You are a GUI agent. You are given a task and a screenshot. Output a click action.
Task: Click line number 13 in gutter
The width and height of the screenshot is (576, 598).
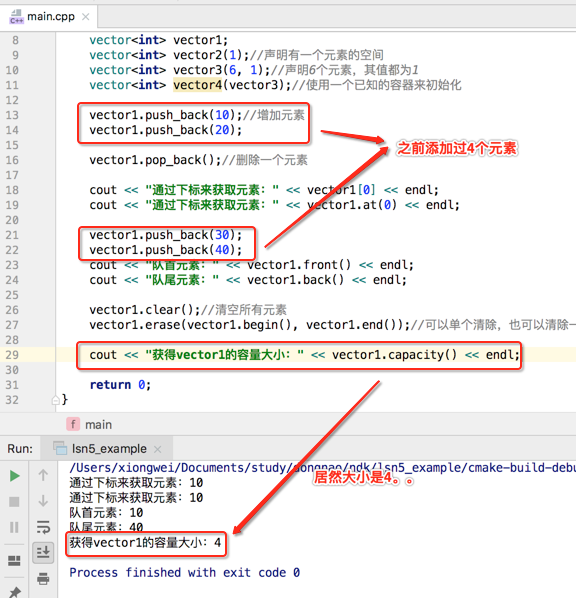pos(12,115)
